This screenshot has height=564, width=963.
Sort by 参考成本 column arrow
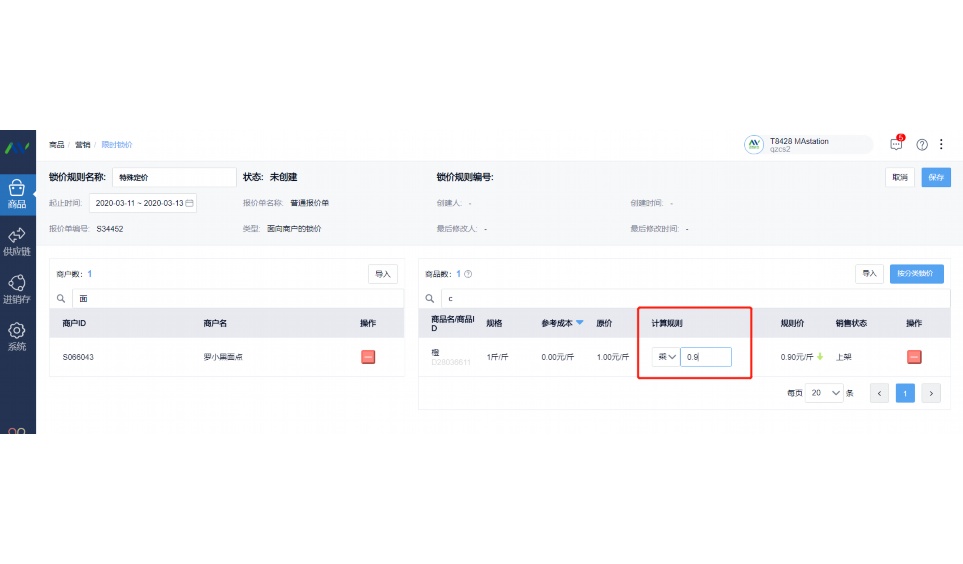tap(580, 323)
